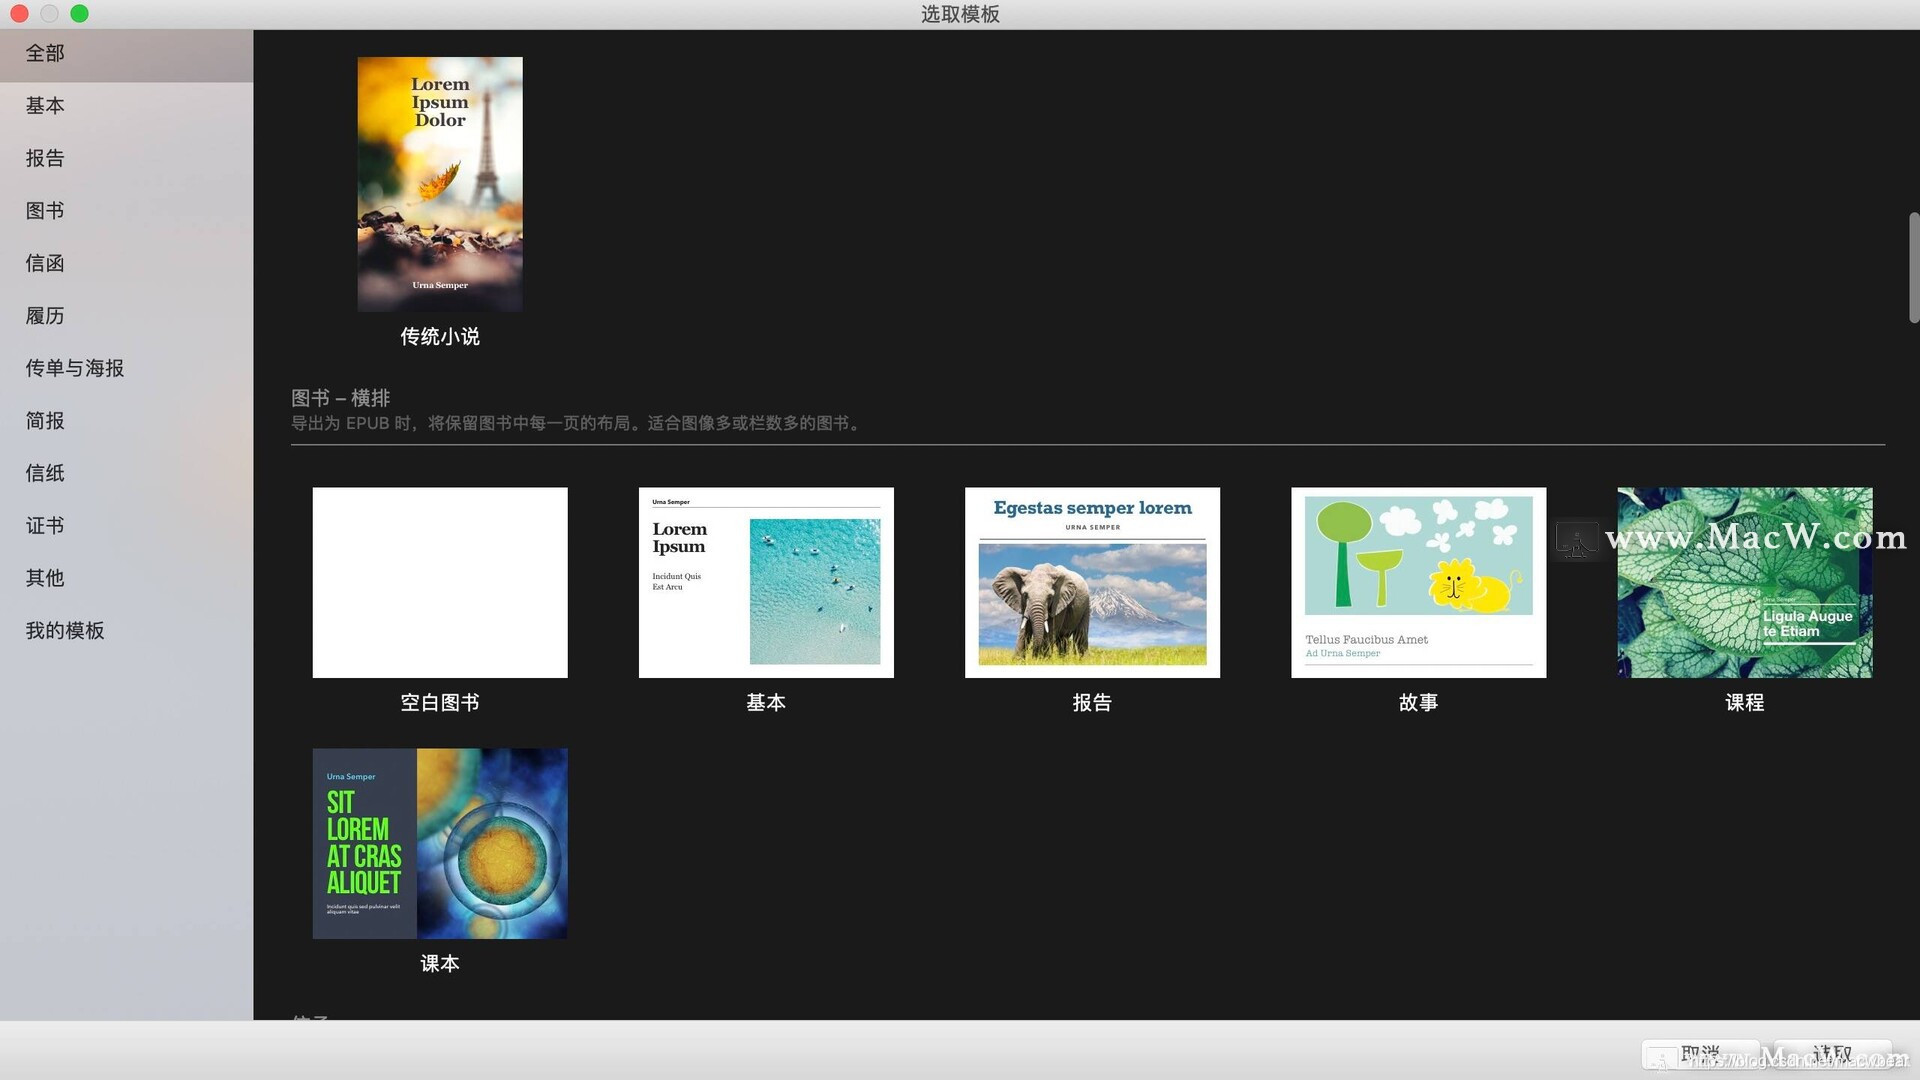Viewport: 1920px width, 1080px height.
Task: Click the 取消 cancel button
Action: pyautogui.click(x=1699, y=1055)
